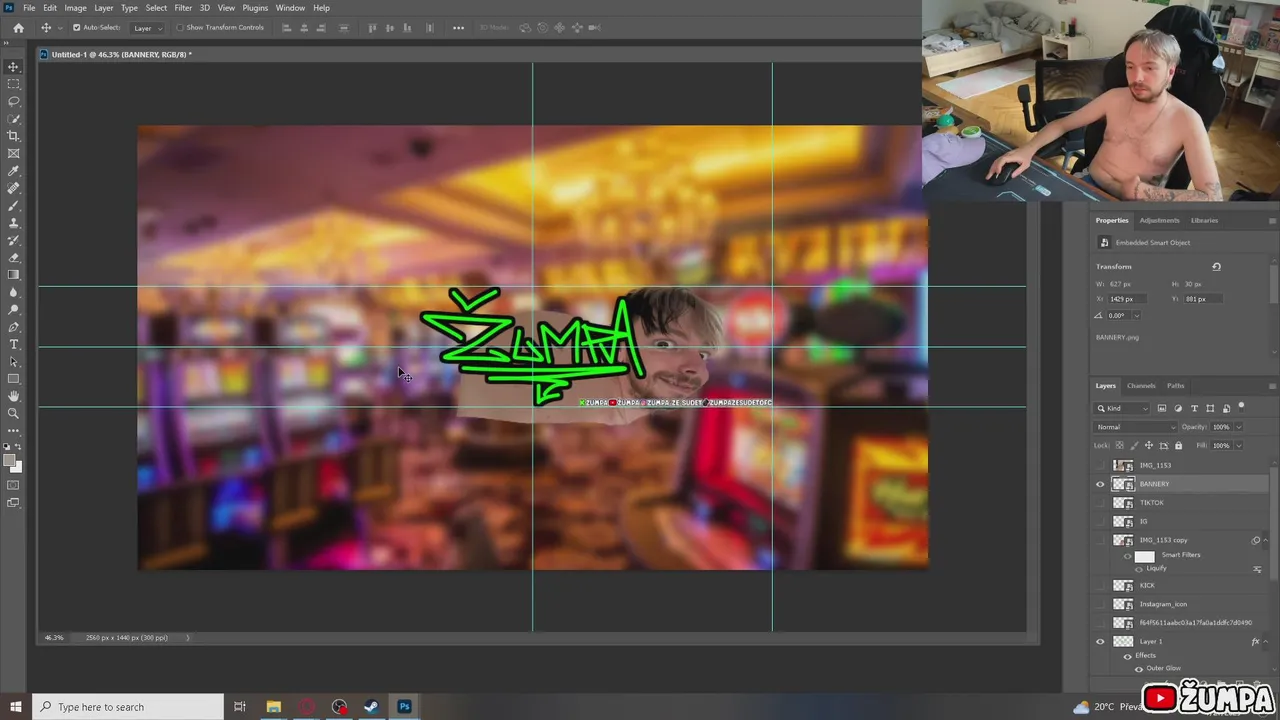This screenshot has height=720, width=1280.
Task: Open the Move tool preset picker arrow
Action: point(59,28)
